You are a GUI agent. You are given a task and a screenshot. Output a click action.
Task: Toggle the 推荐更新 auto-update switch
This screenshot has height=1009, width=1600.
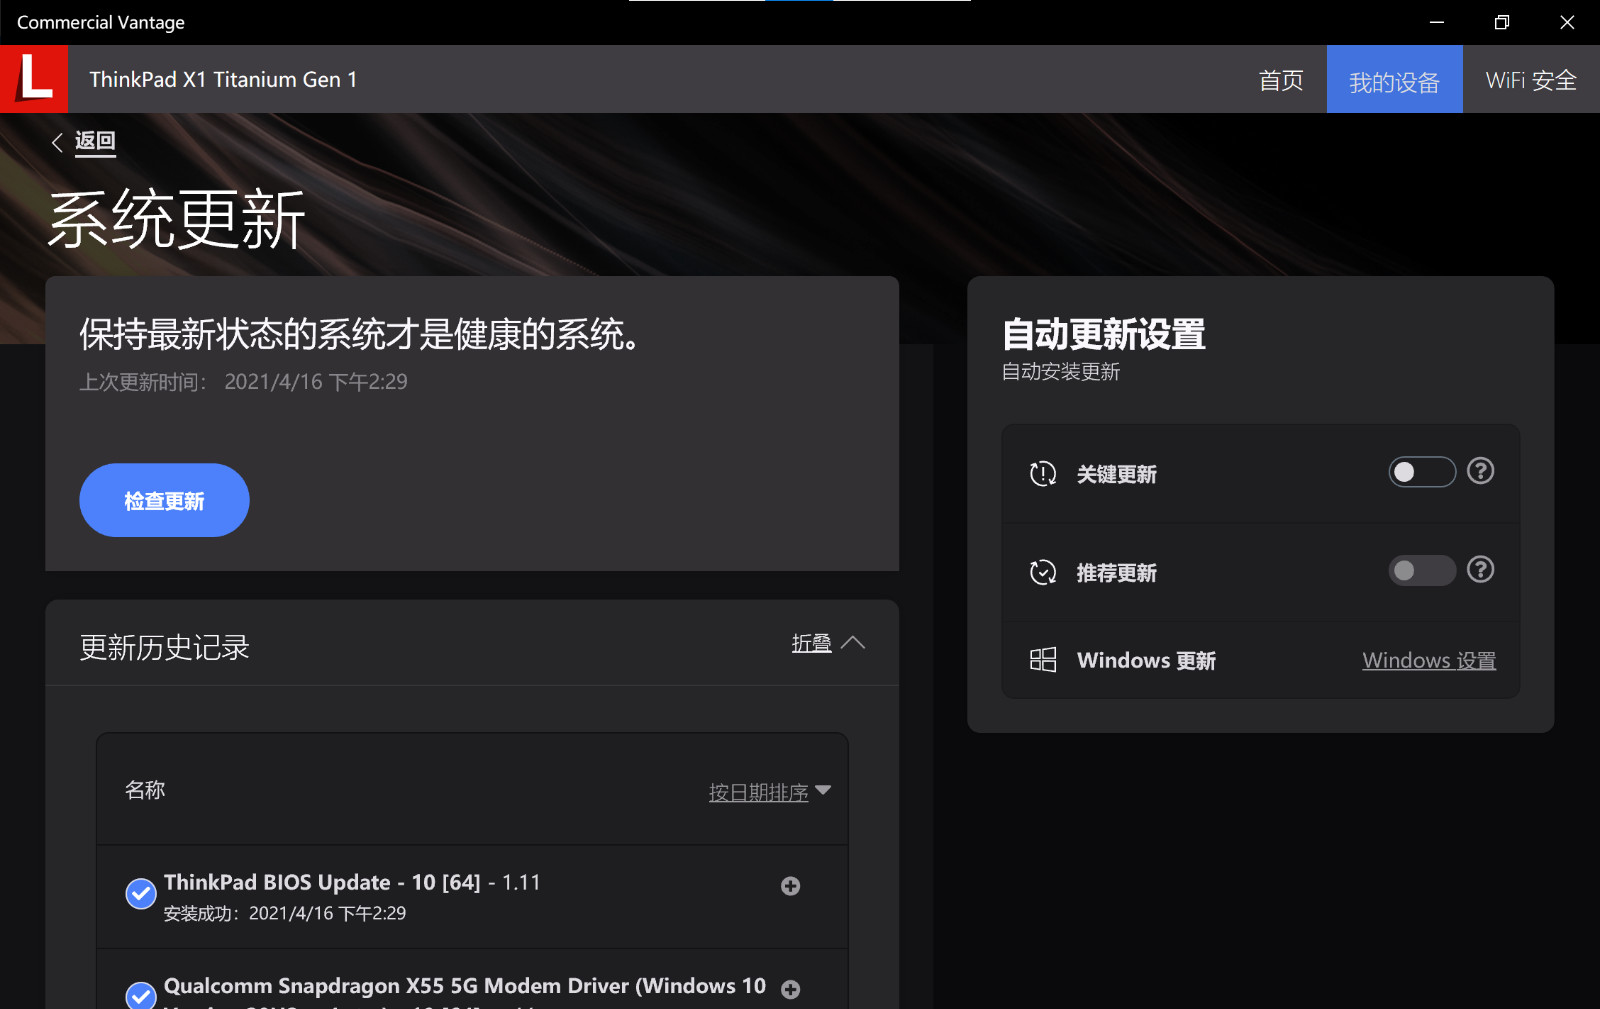[1422, 571]
